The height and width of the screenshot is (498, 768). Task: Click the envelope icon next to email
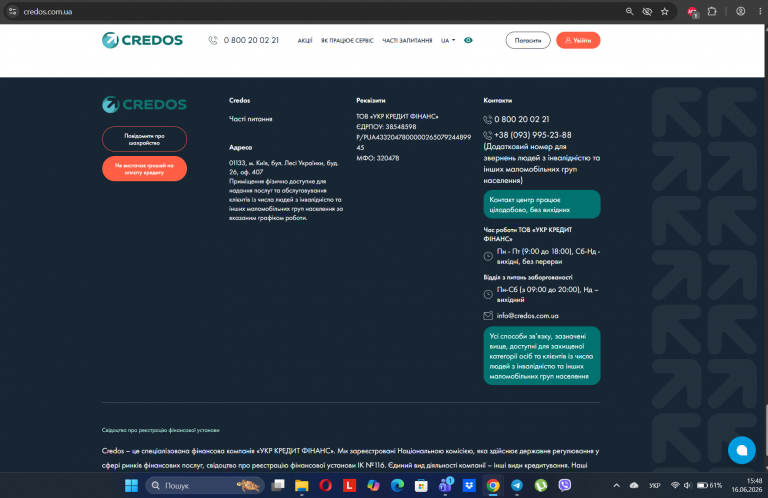coord(488,316)
